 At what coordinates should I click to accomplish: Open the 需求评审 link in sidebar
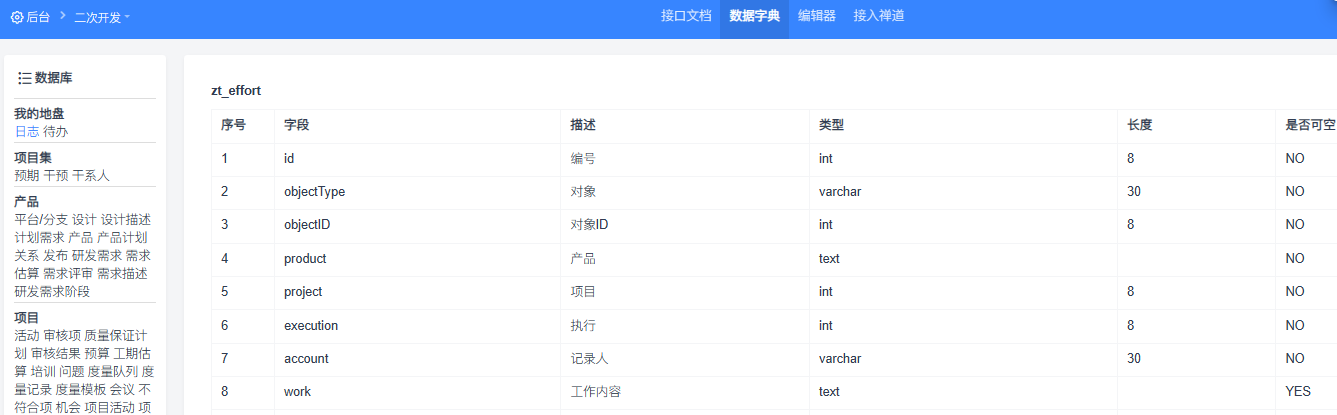68,274
